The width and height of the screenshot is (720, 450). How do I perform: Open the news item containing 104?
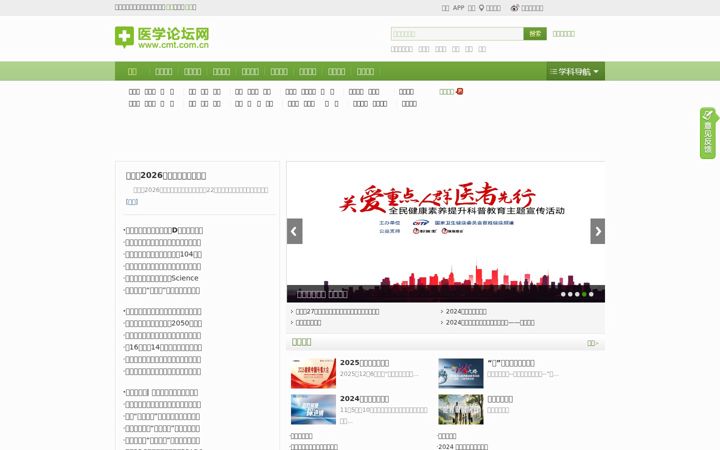point(163,254)
